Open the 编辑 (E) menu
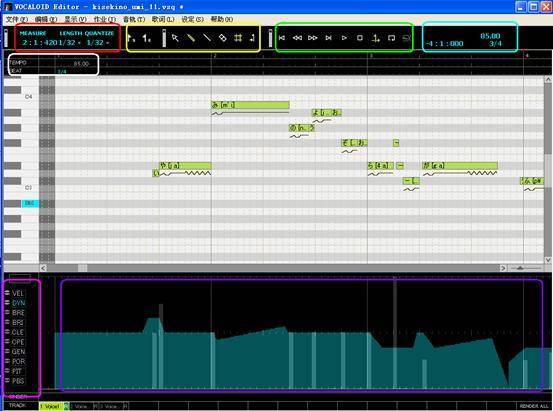Screen dimensions: 553x411 pos(46,19)
